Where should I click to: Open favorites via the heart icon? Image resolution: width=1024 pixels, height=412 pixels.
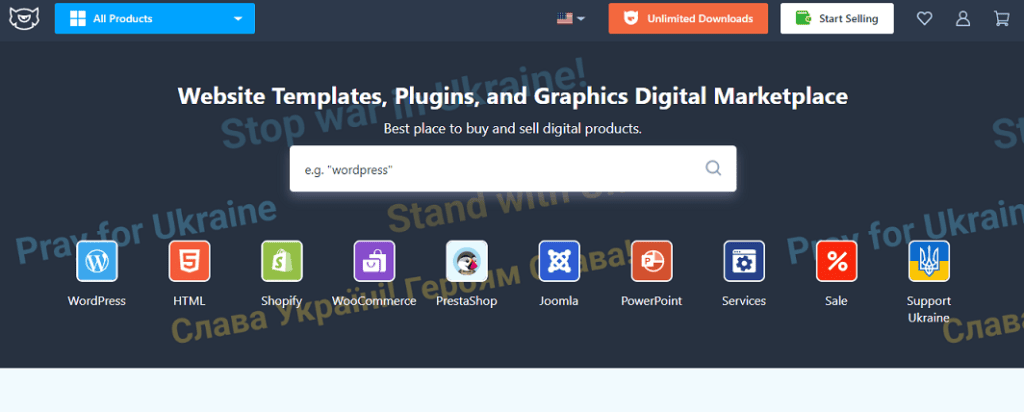(924, 18)
